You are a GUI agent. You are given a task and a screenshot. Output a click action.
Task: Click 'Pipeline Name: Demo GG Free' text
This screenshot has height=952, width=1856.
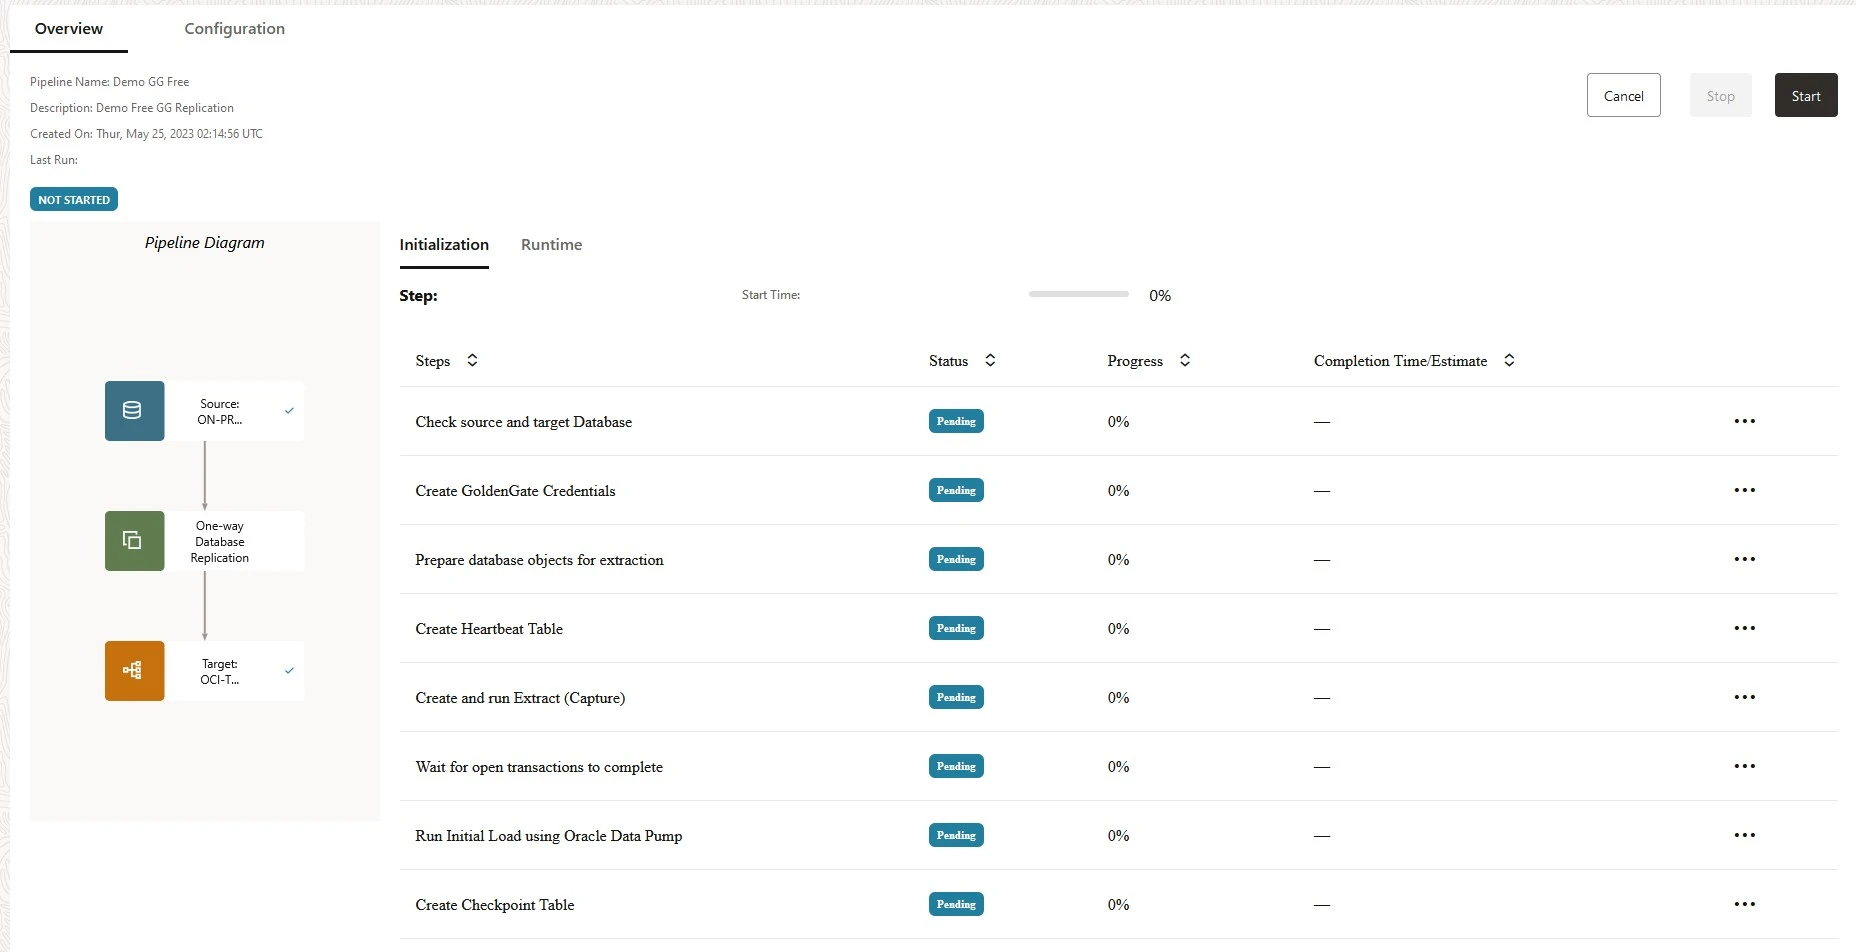[x=109, y=82]
